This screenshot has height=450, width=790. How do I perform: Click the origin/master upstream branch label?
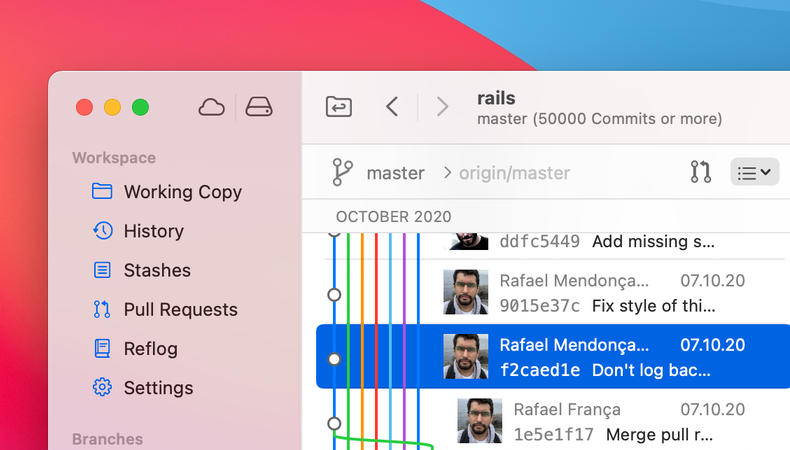click(514, 173)
